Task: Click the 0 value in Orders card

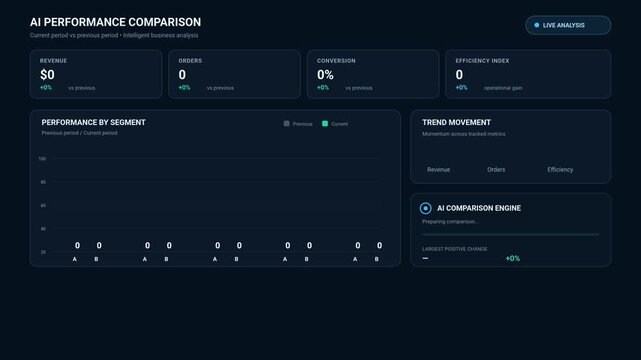Action: click(182, 75)
